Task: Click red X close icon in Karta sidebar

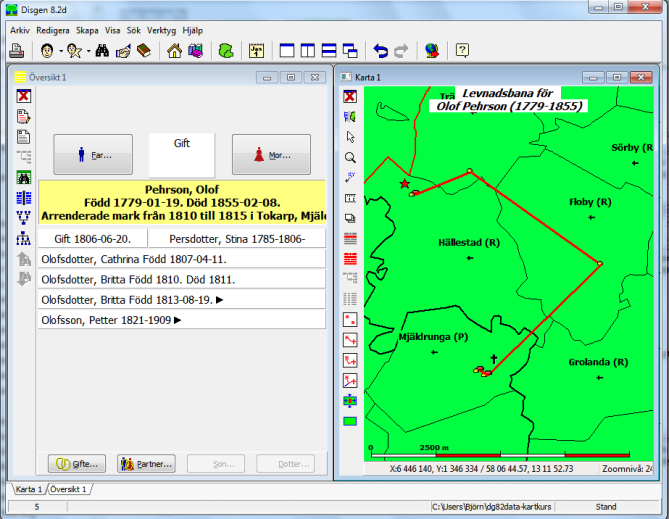Action: point(350,96)
